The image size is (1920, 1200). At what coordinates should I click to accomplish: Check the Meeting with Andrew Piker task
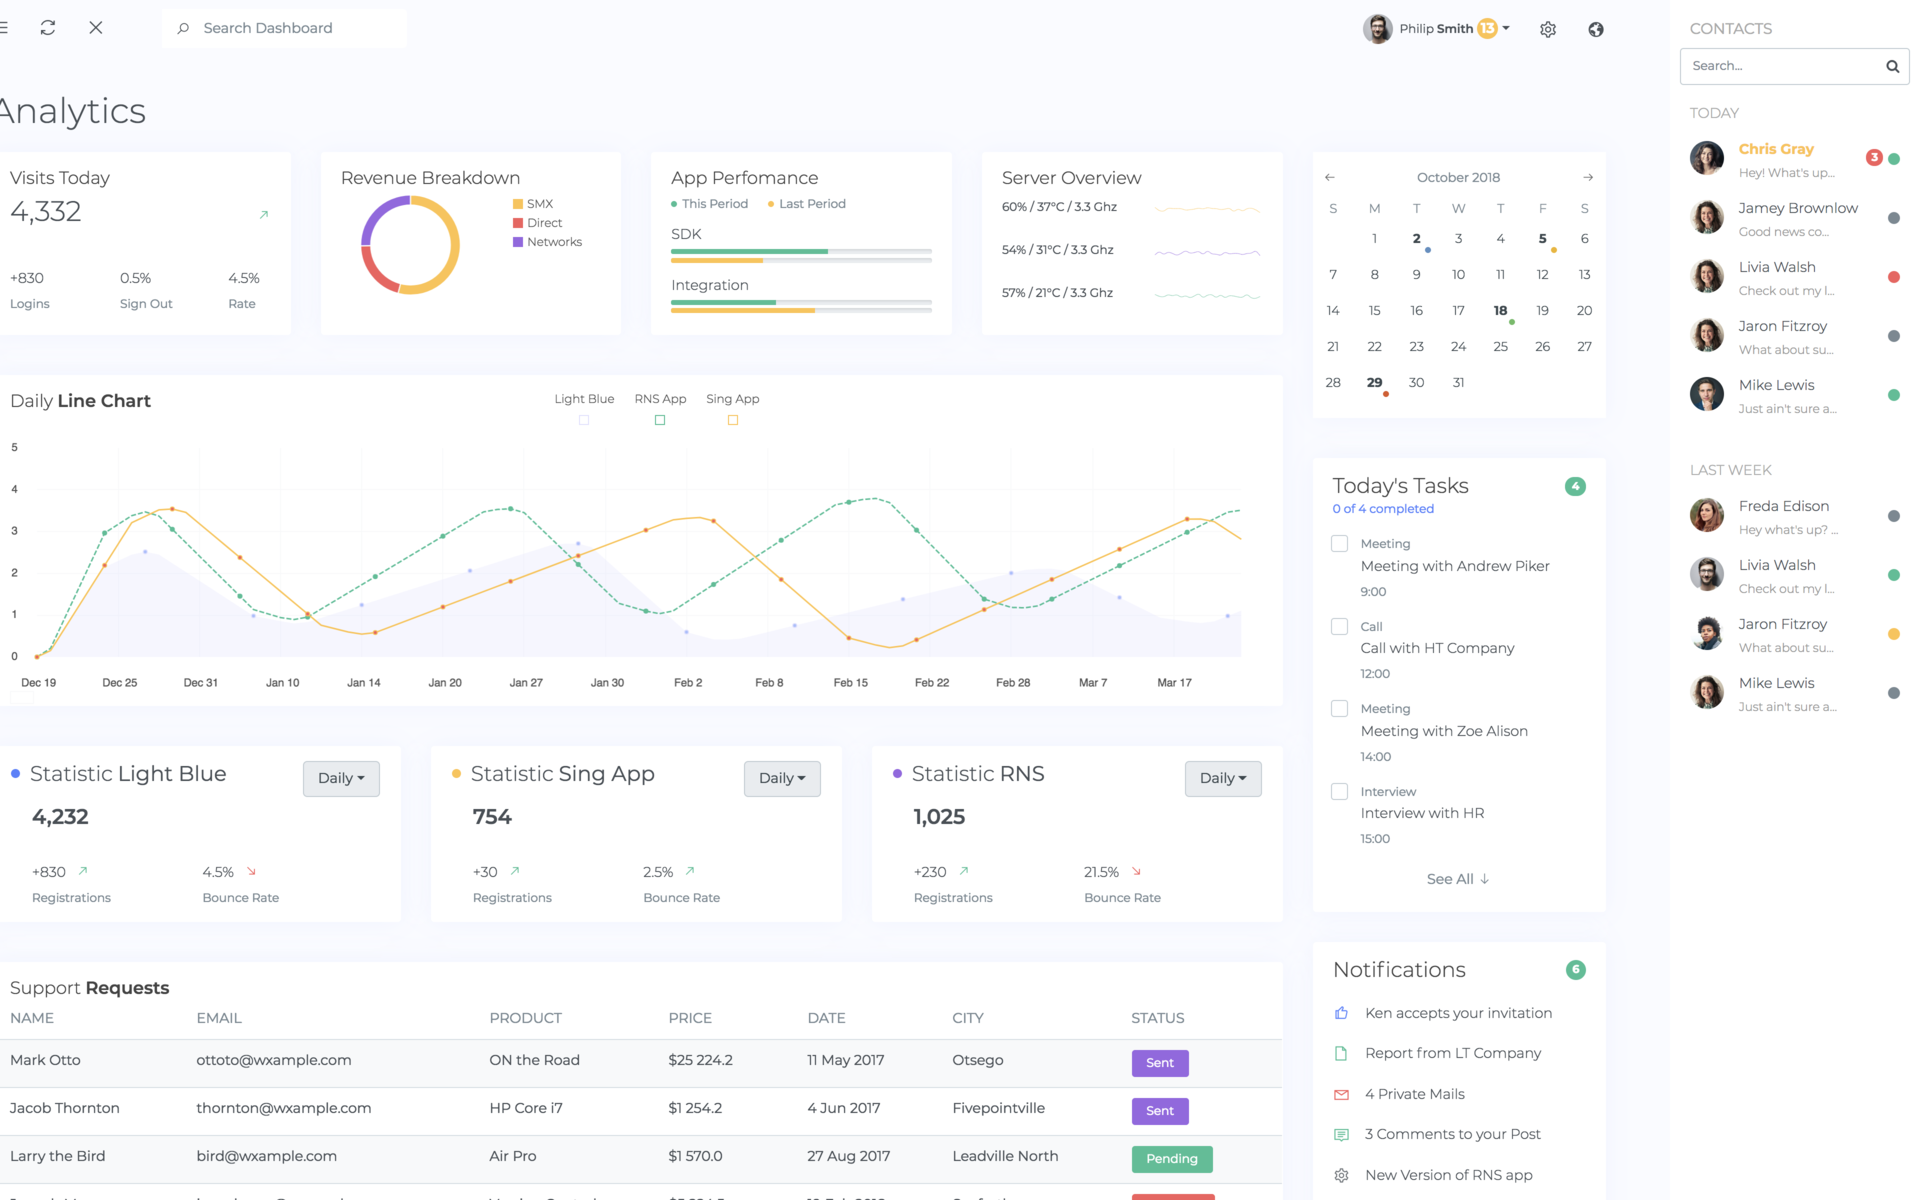(x=1339, y=543)
